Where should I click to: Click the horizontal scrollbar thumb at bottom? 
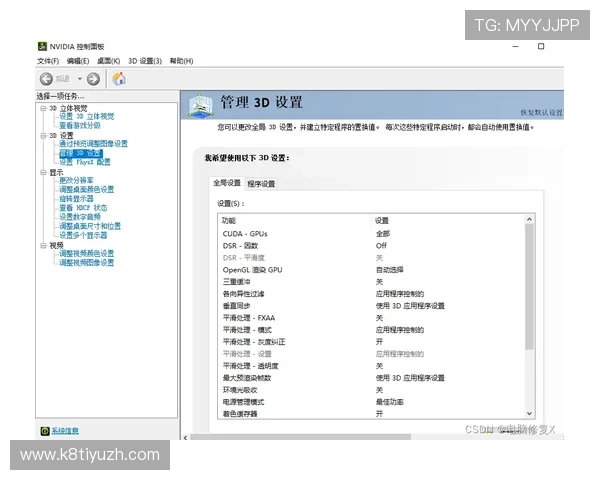(x=301, y=438)
